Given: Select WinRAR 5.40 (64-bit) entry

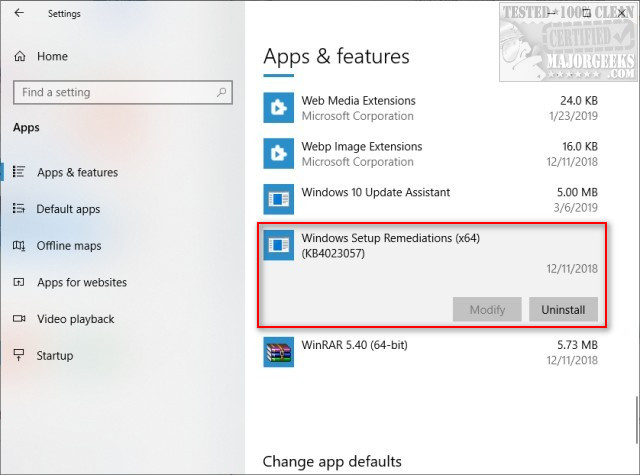Looking at the screenshot, I should point(431,352).
